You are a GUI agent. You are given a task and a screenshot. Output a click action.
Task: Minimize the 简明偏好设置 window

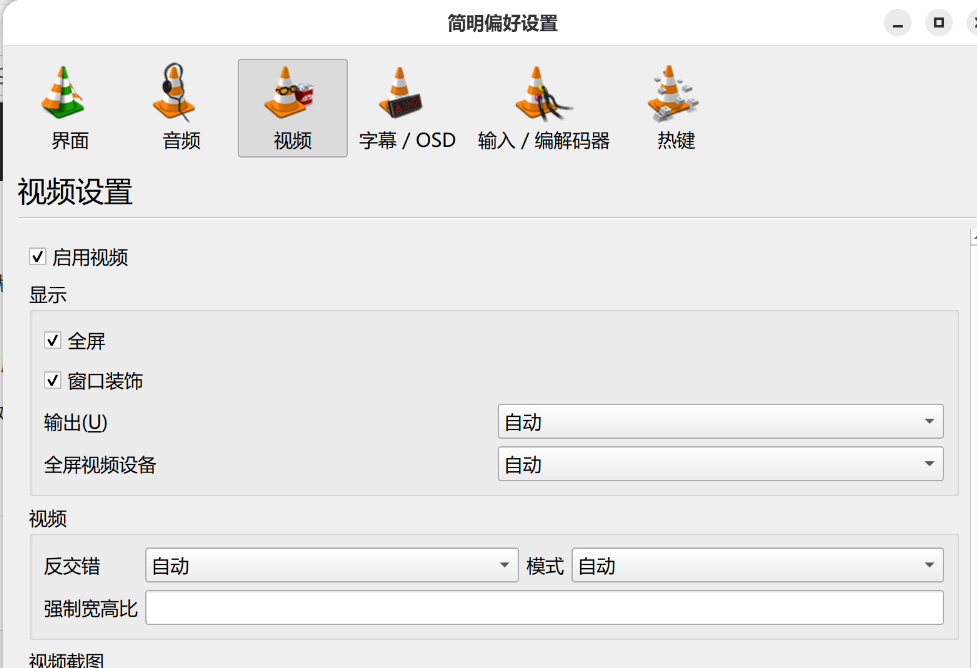[897, 23]
